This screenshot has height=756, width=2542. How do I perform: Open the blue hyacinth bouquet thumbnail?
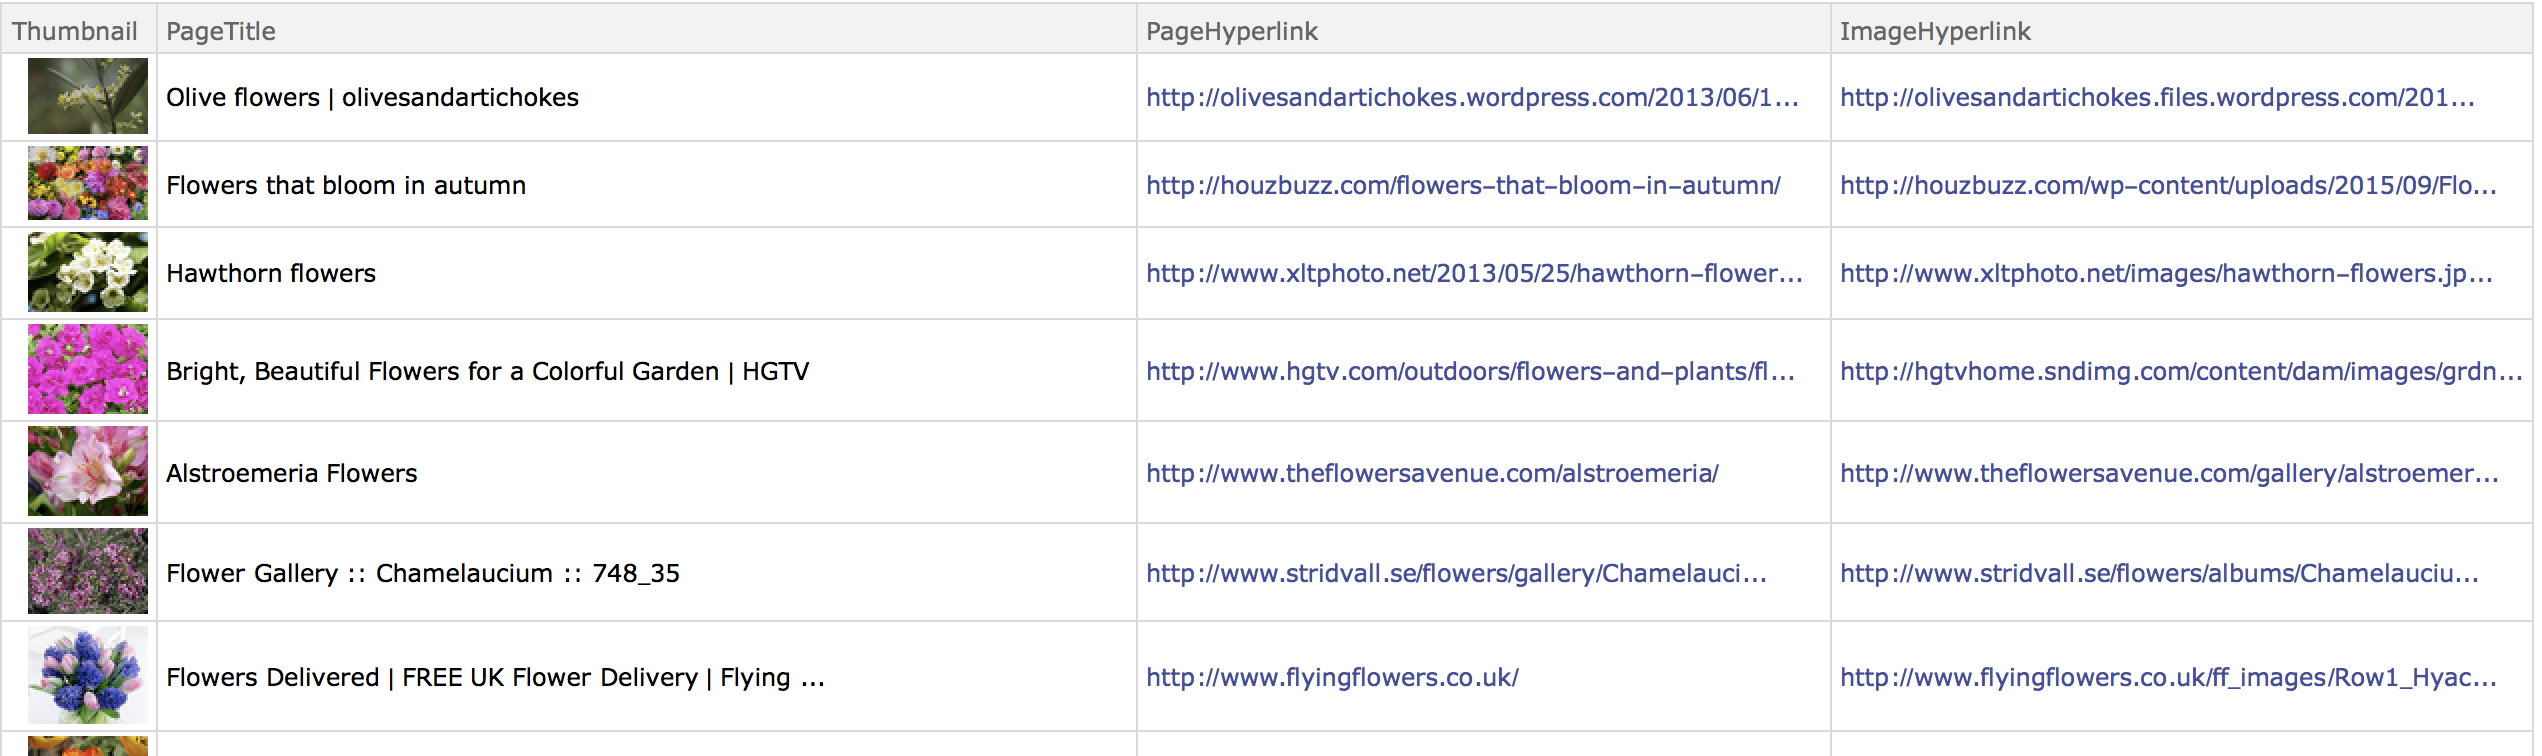(x=88, y=675)
